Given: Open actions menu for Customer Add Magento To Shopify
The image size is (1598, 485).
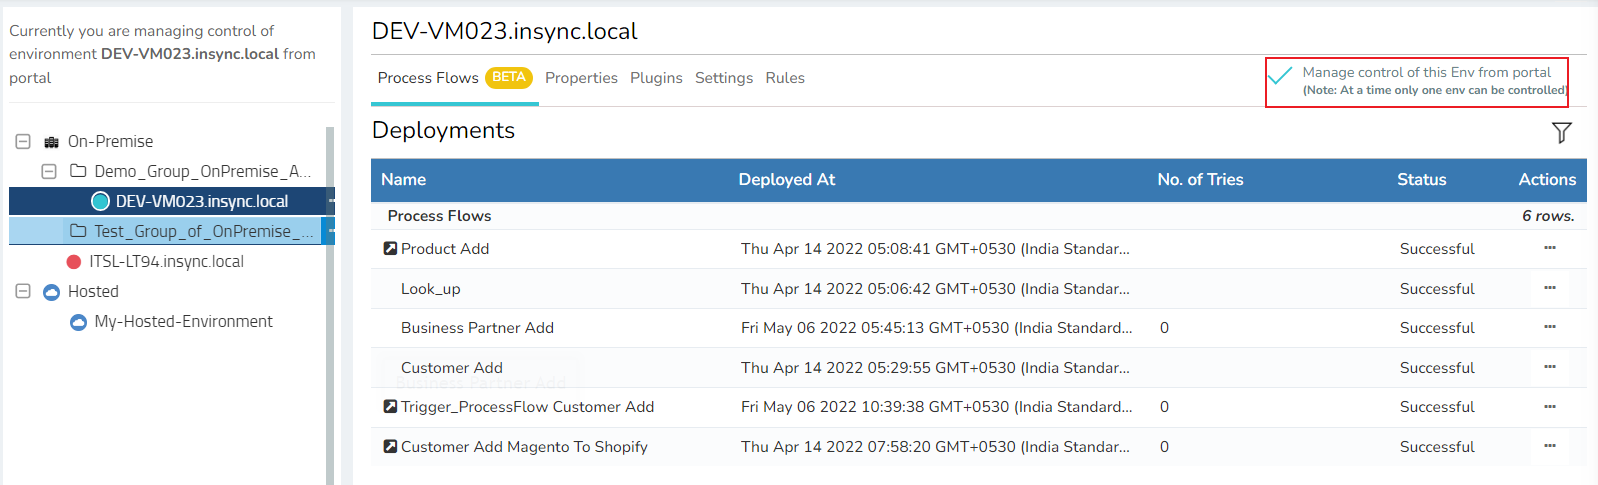Looking at the screenshot, I should [1549, 446].
